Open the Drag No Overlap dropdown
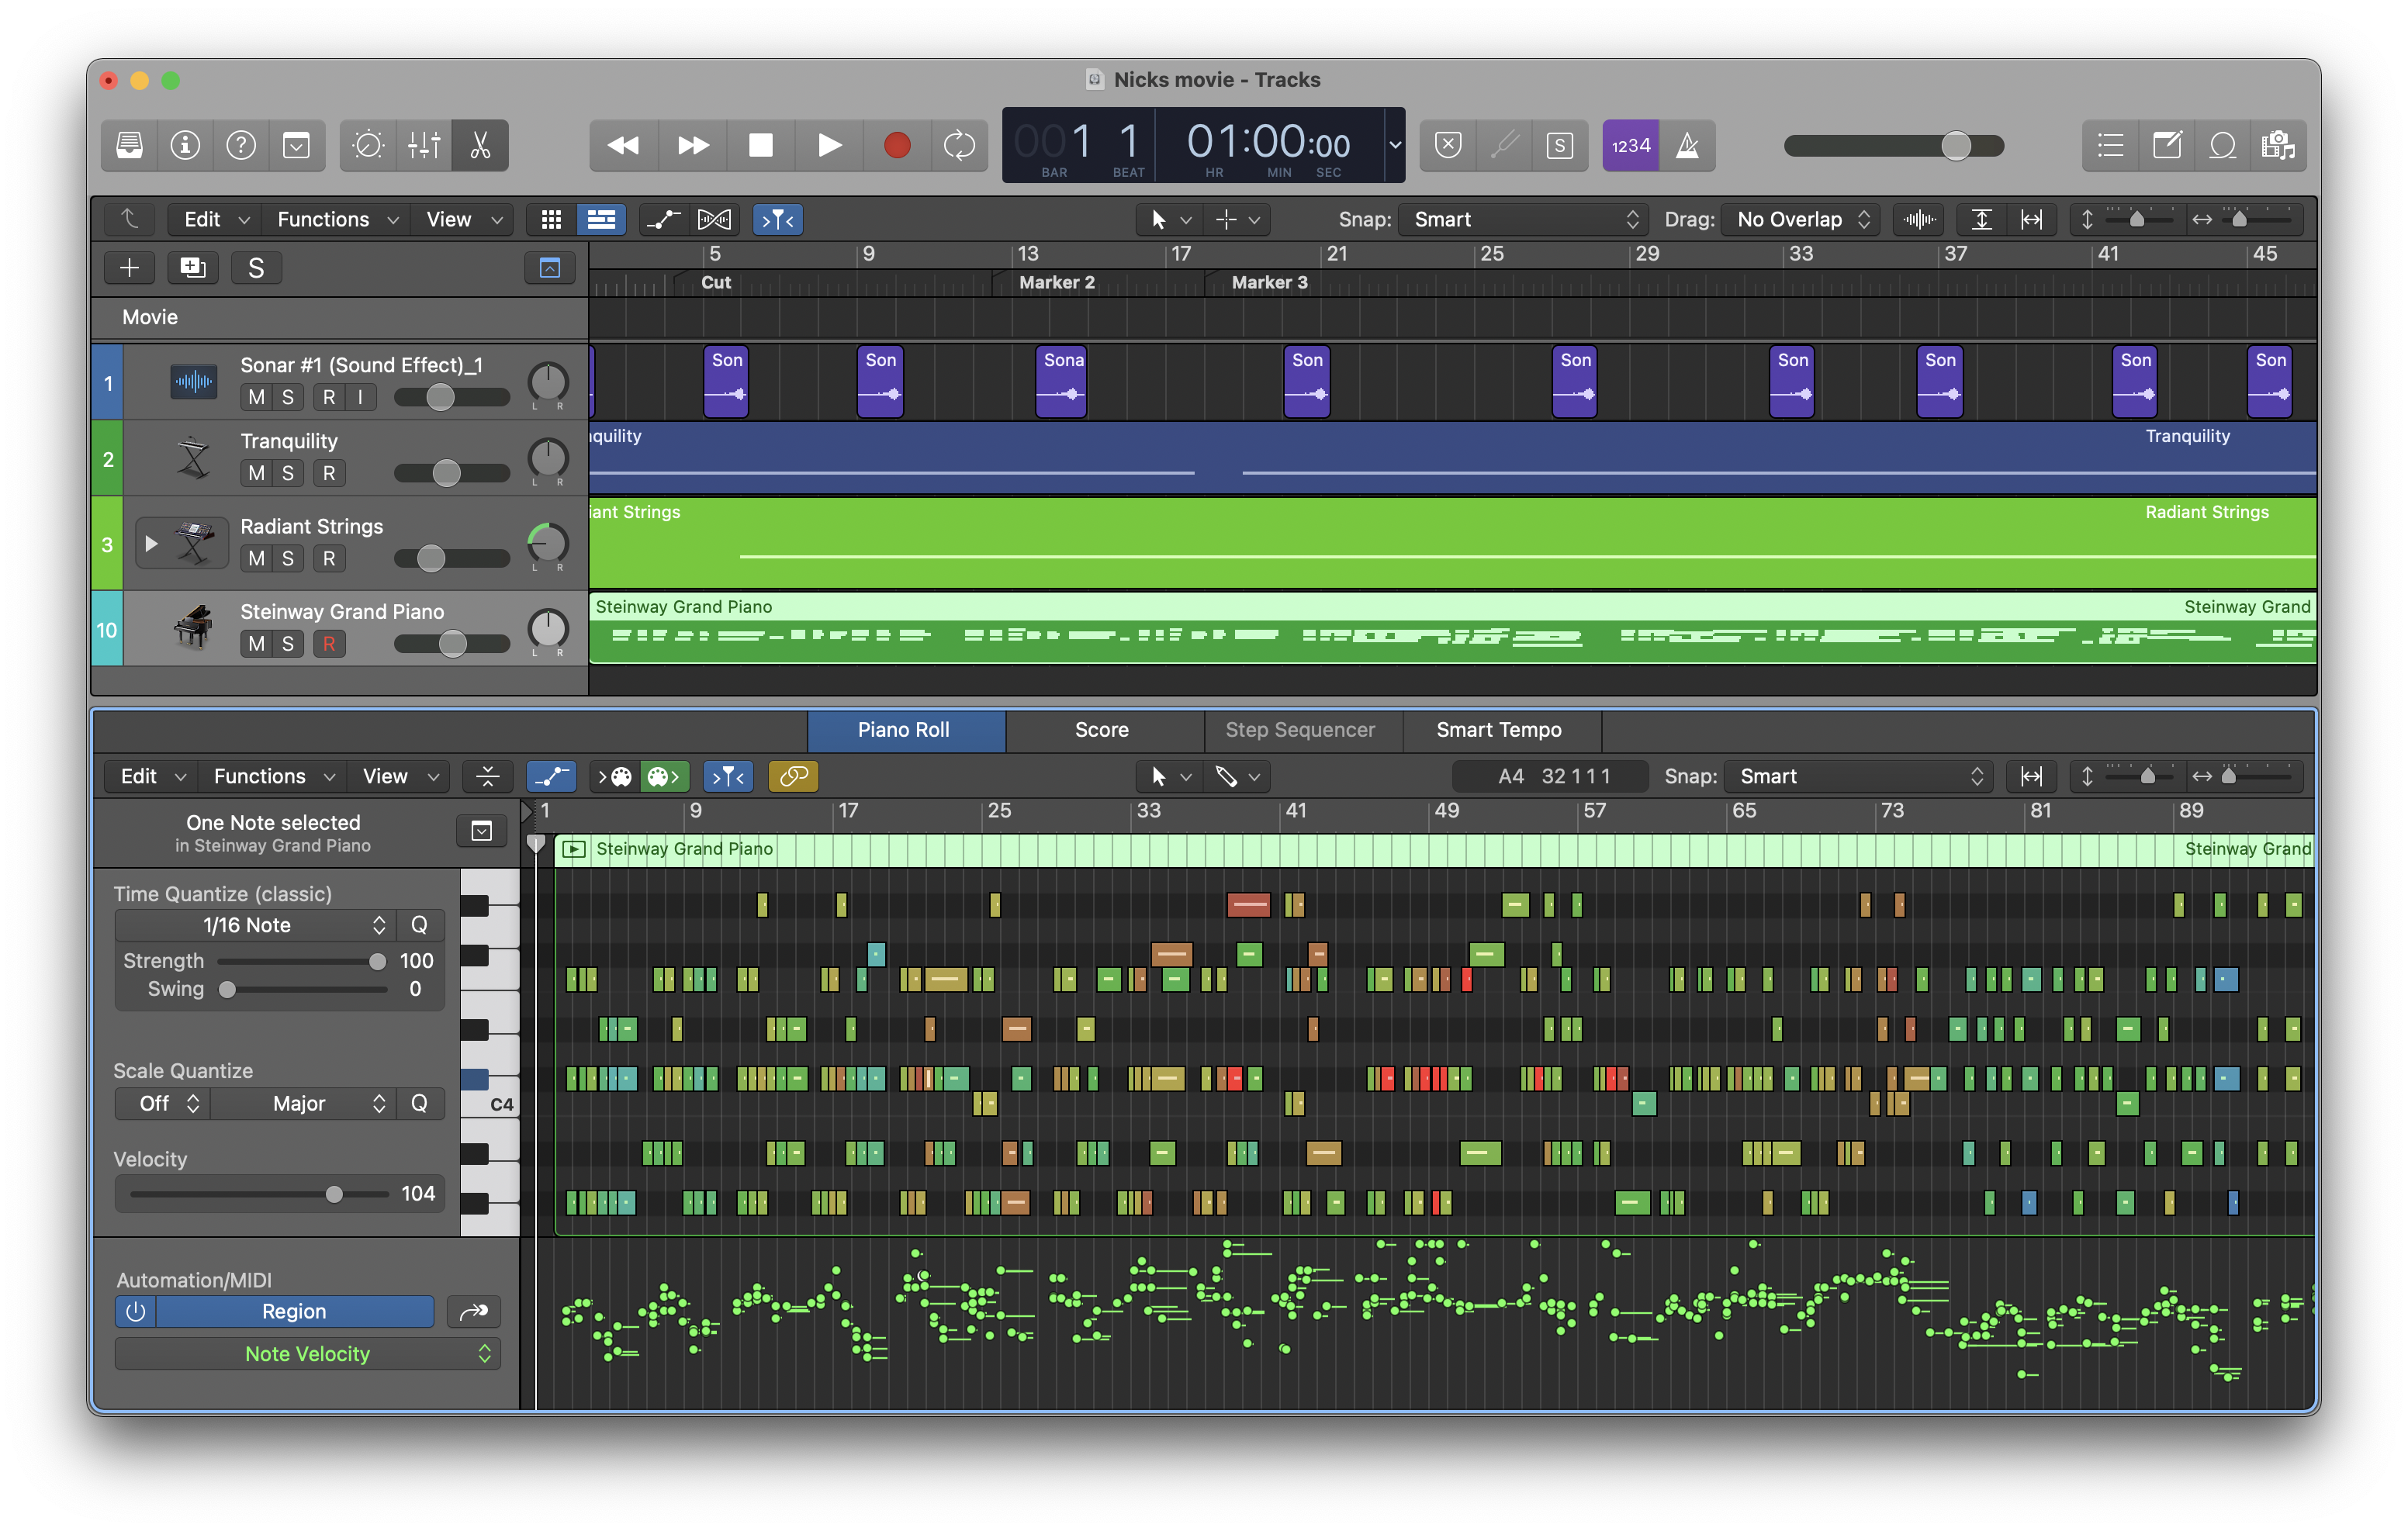This screenshot has height=1531, width=2408. 1802,220
